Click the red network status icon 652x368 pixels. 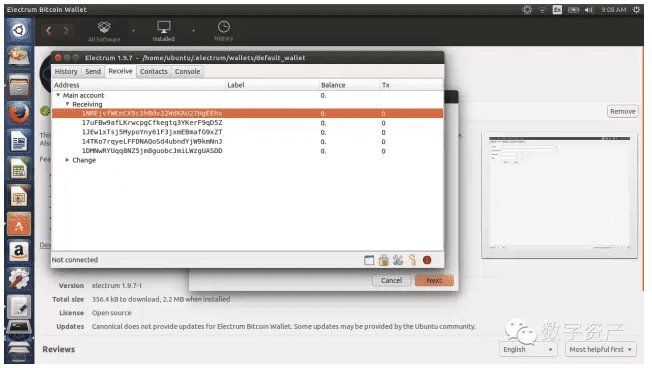click(427, 260)
